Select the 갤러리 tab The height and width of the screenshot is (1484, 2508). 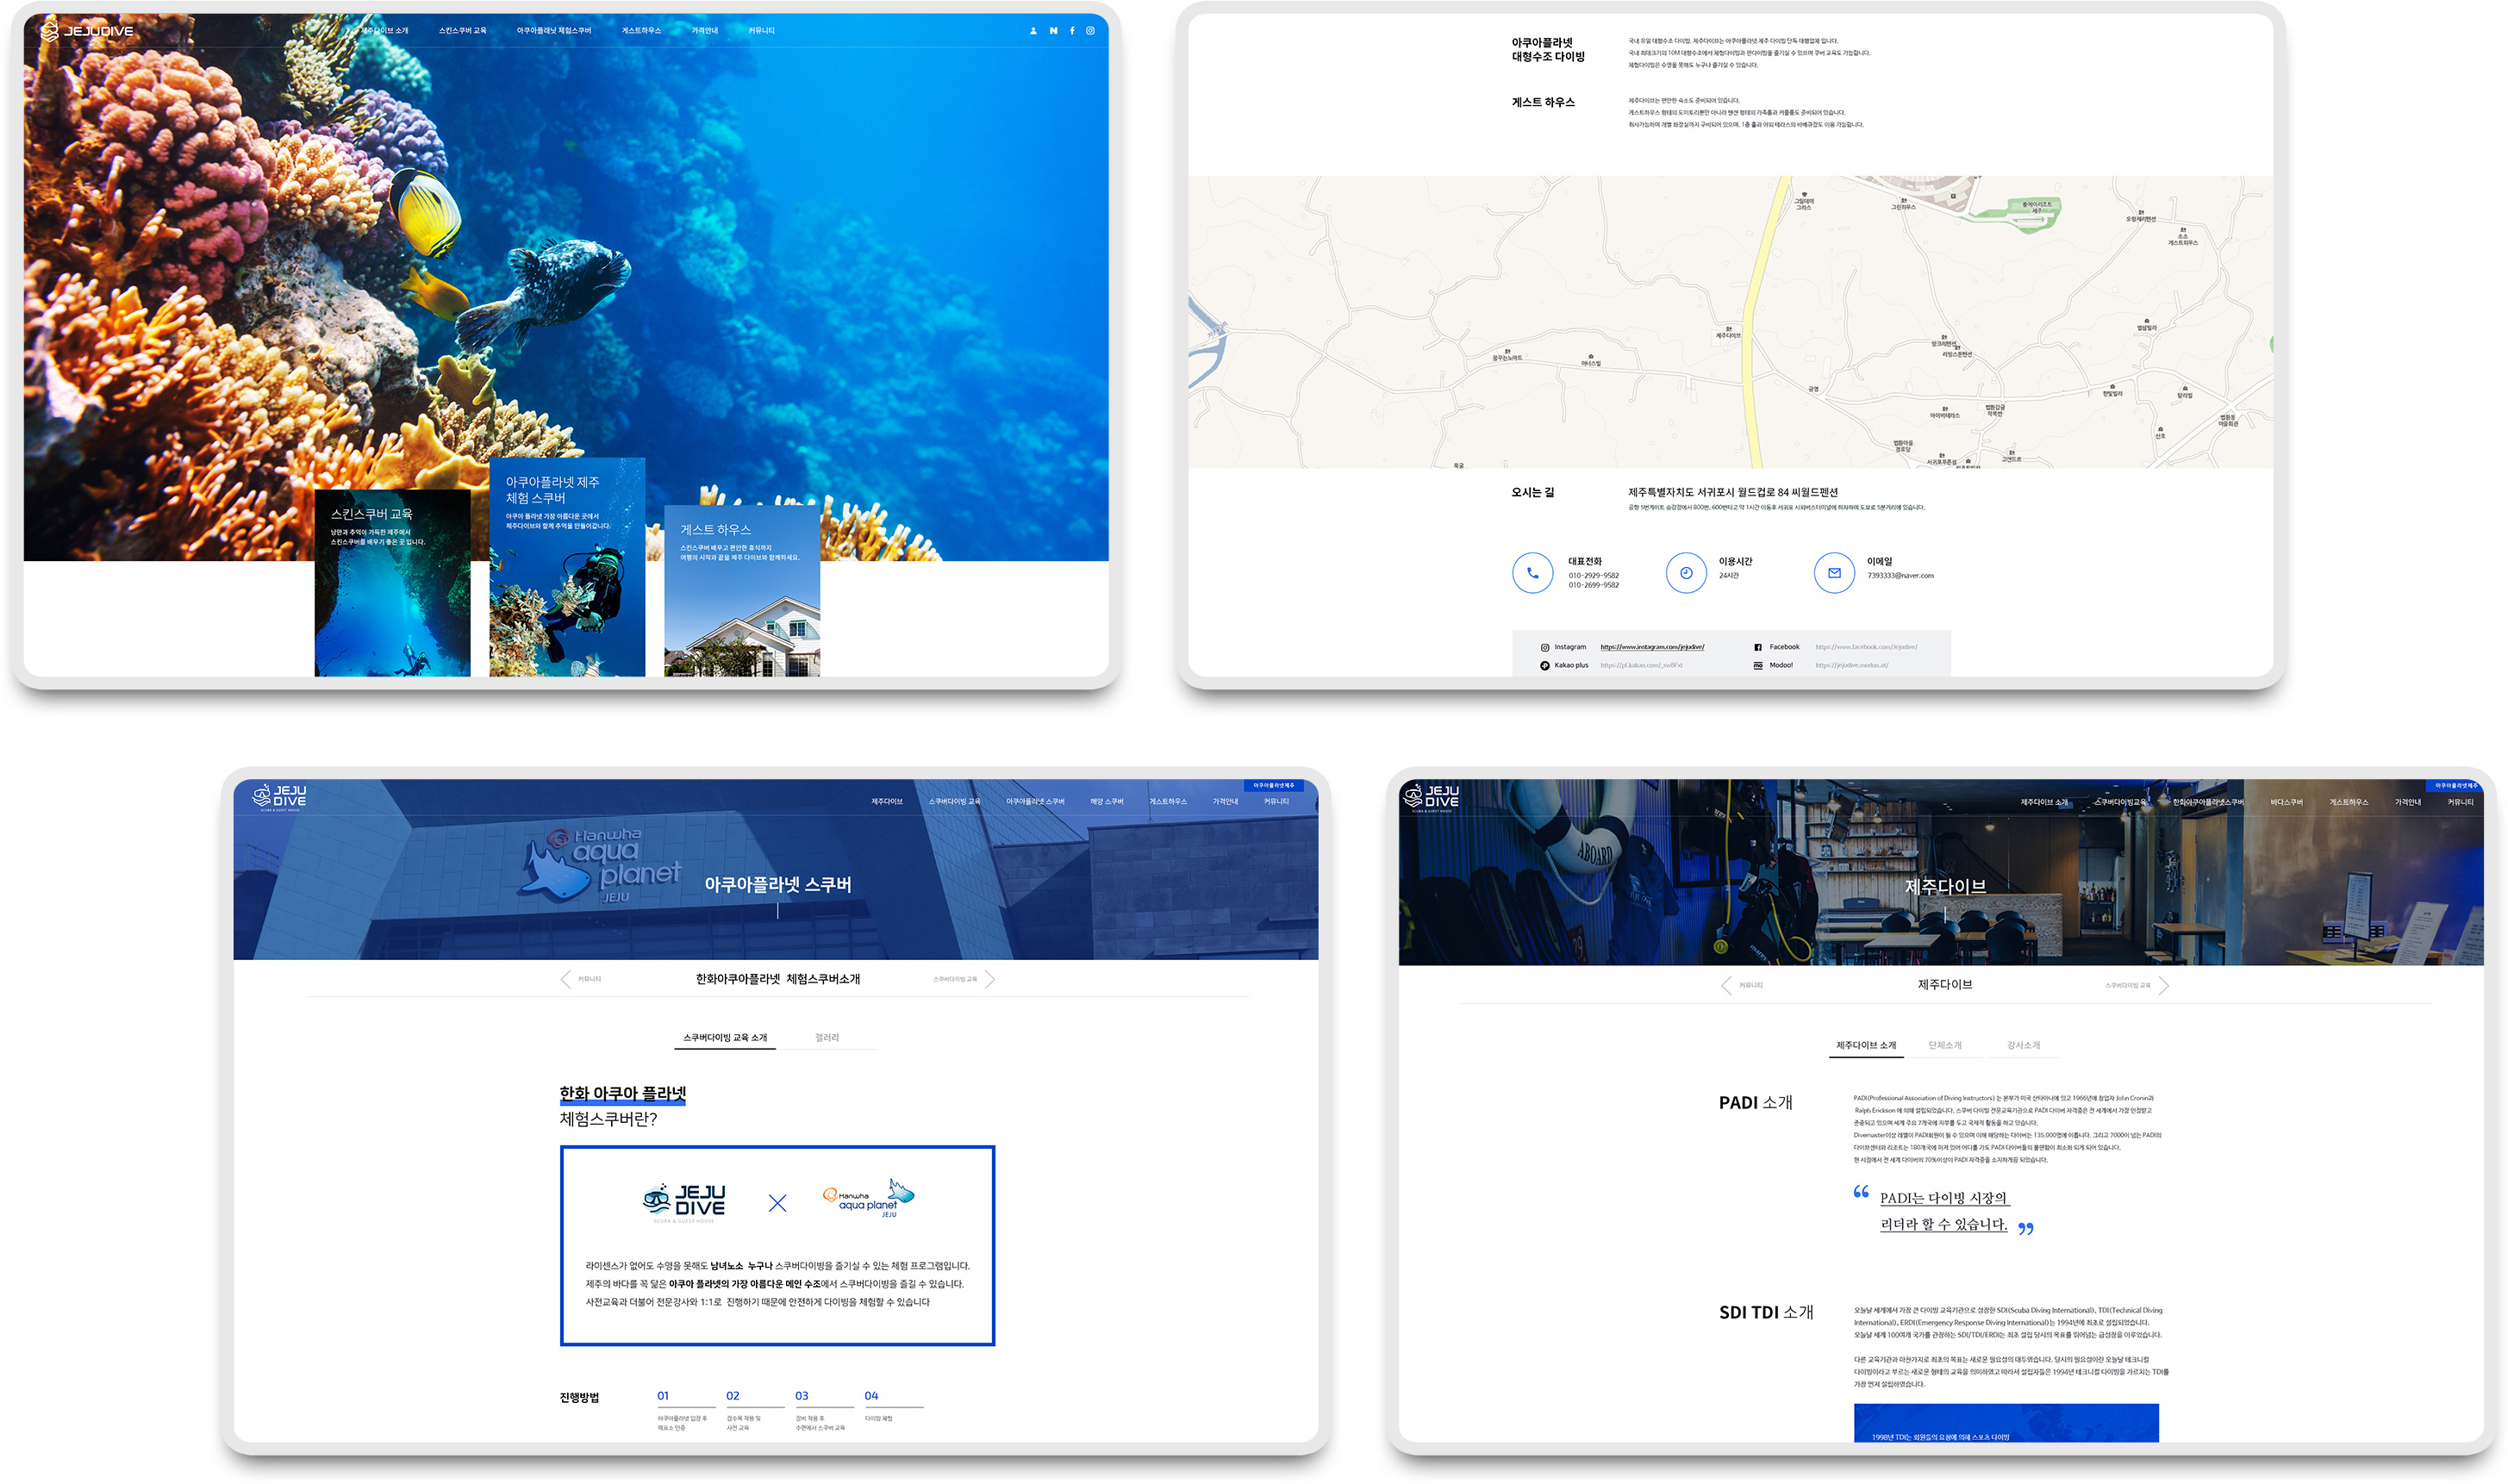pyautogui.click(x=827, y=1038)
